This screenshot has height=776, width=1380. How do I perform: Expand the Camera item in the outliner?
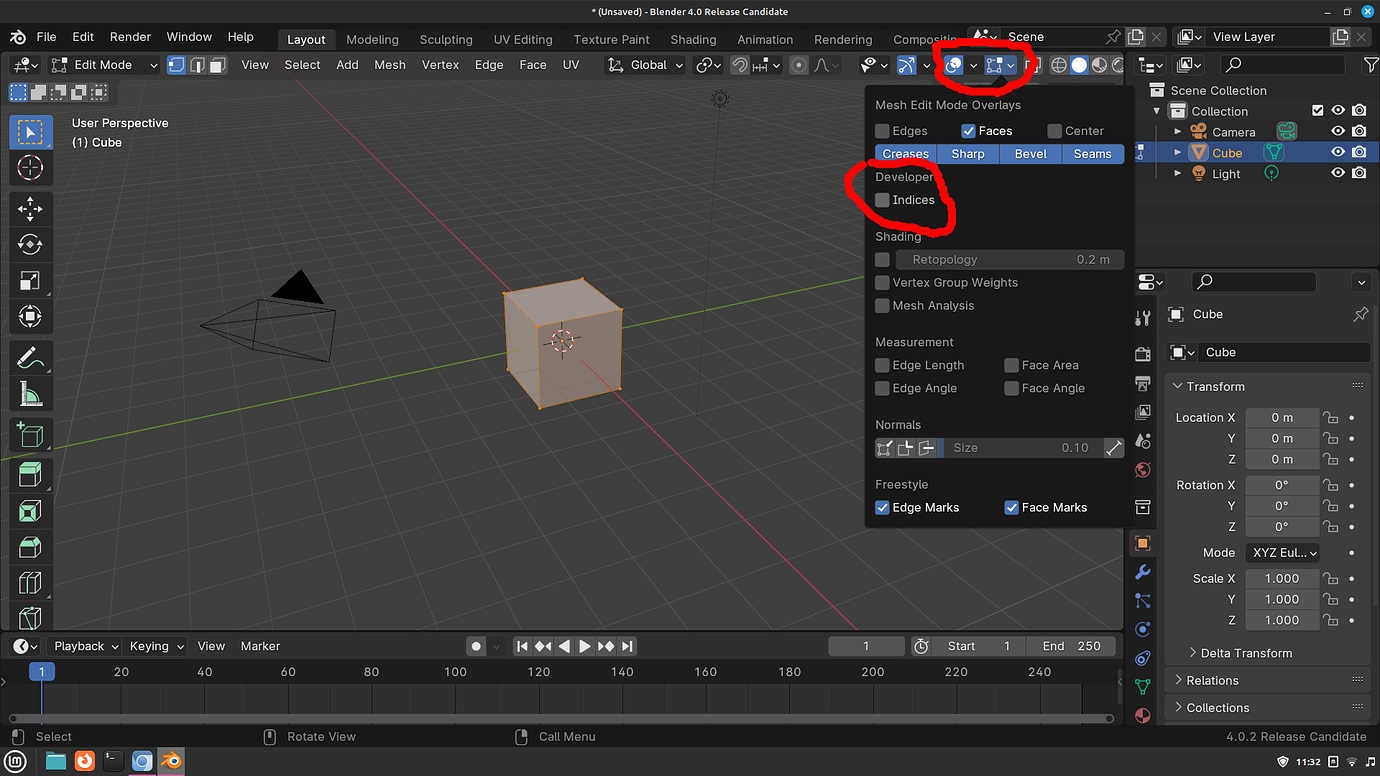coord(1178,132)
